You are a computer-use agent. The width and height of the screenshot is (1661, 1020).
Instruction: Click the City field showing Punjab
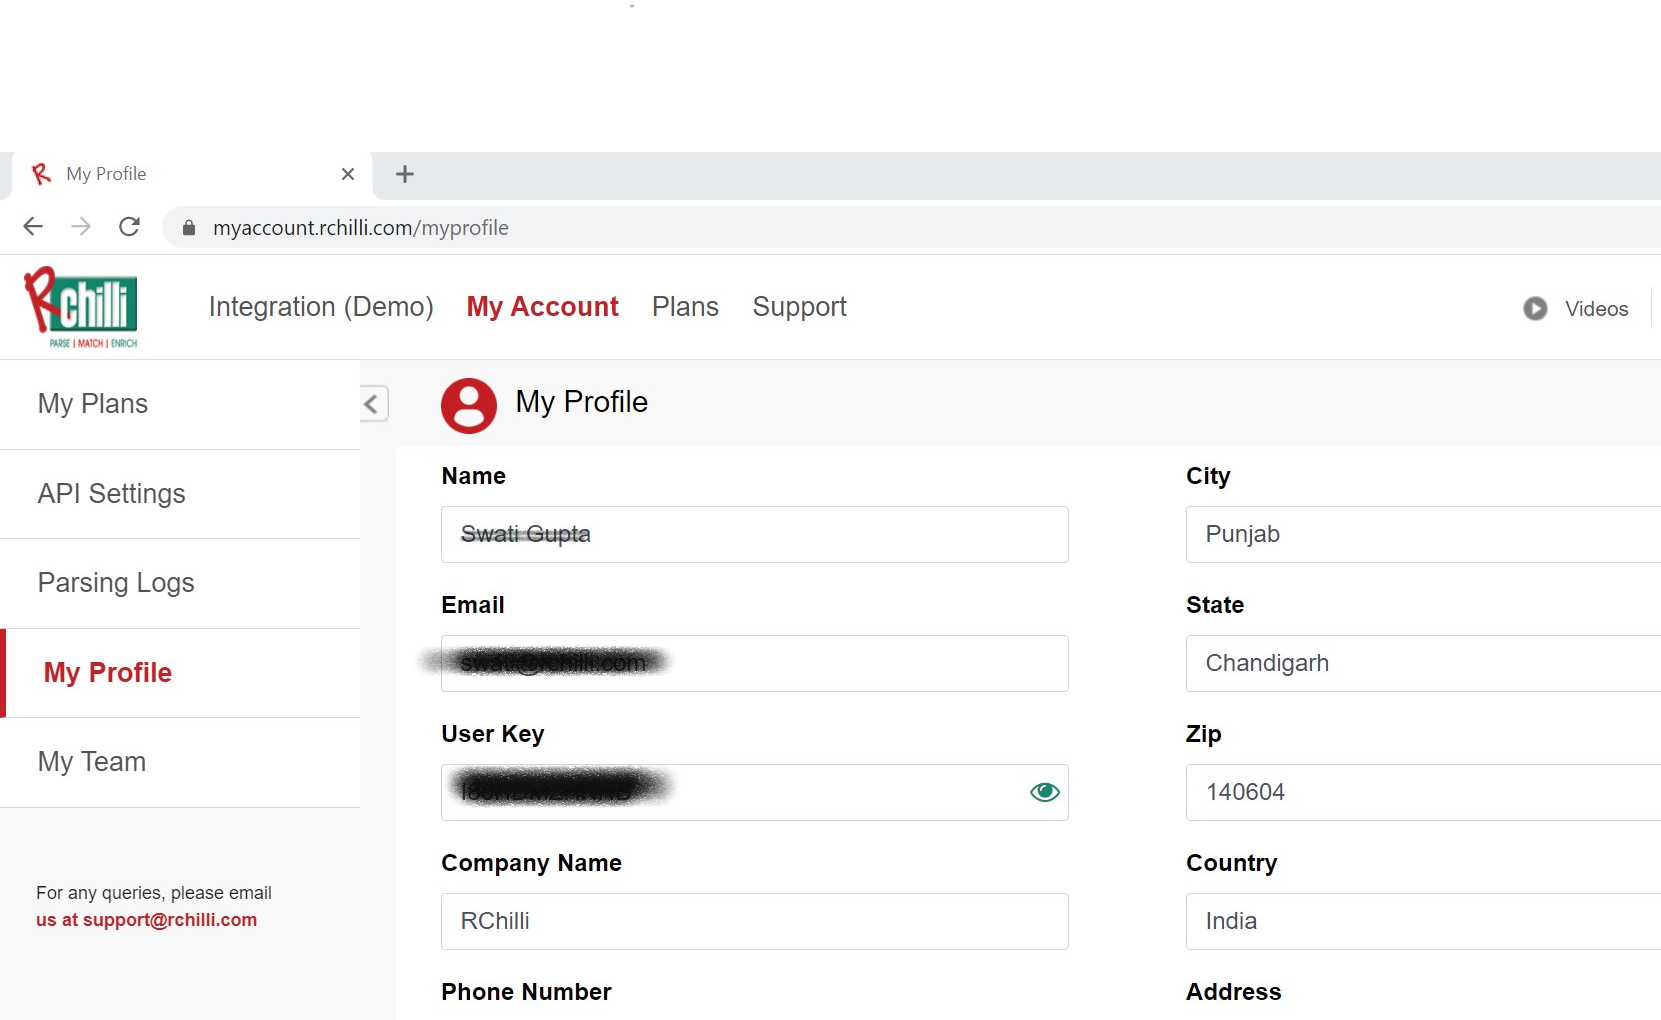(x=1423, y=534)
